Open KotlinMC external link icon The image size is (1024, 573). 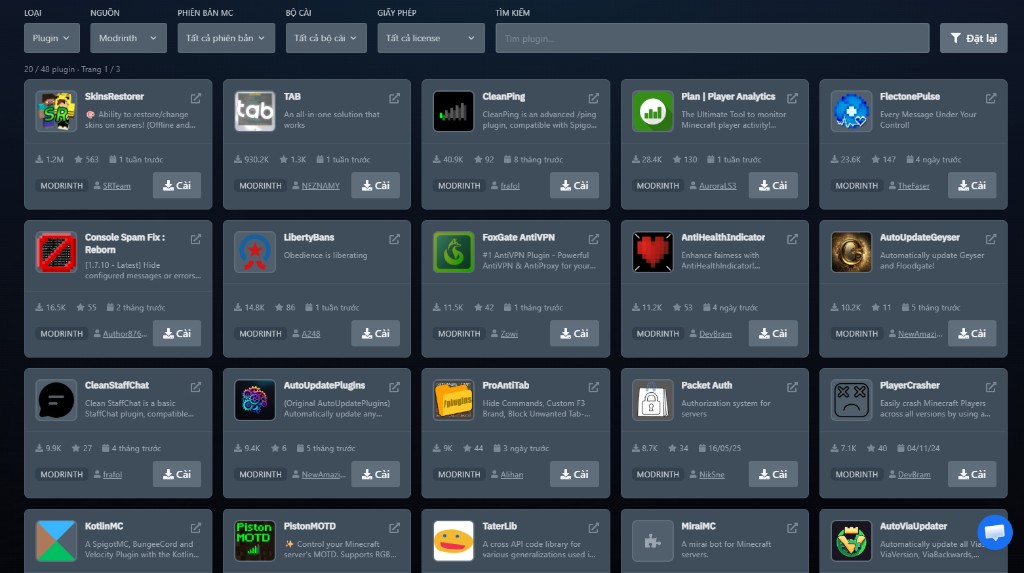pos(195,527)
